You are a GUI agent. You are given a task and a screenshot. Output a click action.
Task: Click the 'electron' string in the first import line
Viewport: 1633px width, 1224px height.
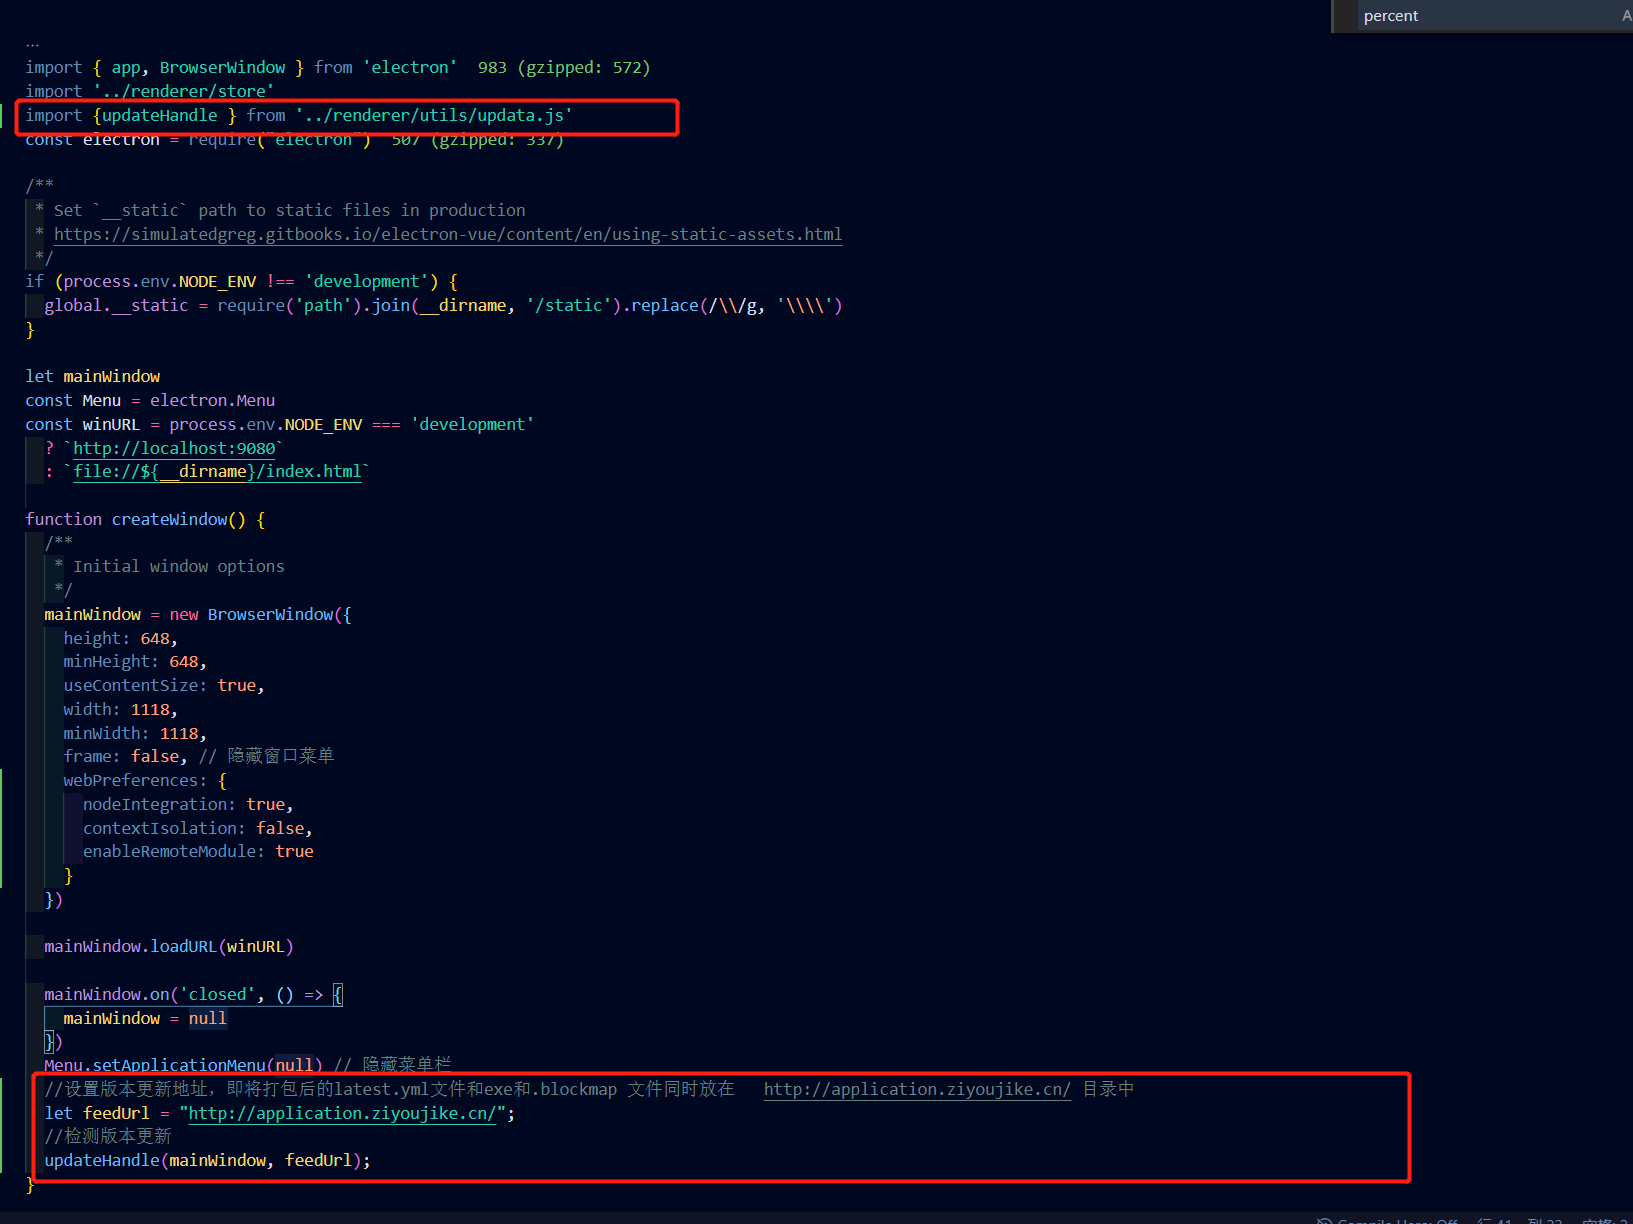click(410, 67)
